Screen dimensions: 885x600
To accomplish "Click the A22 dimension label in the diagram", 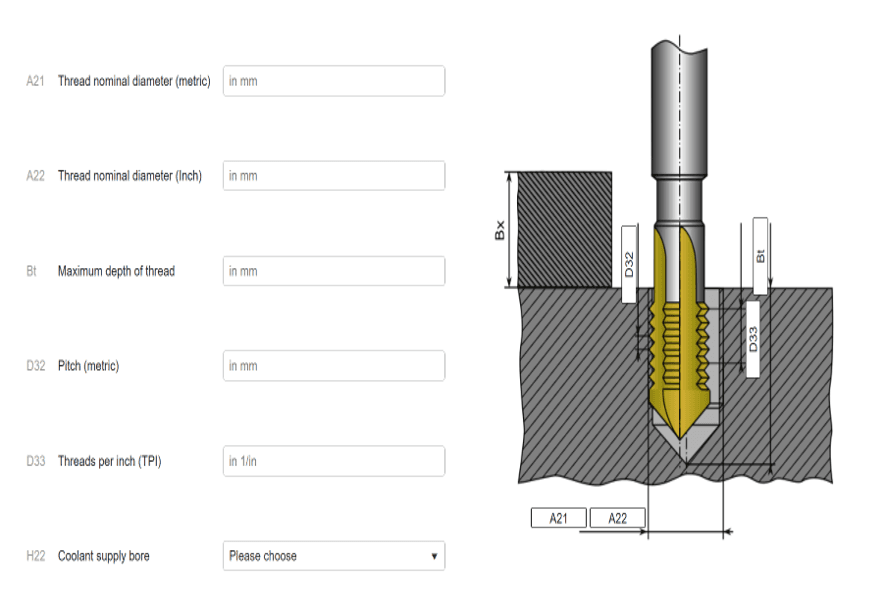I will pyautogui.click(x=617, y=517).
